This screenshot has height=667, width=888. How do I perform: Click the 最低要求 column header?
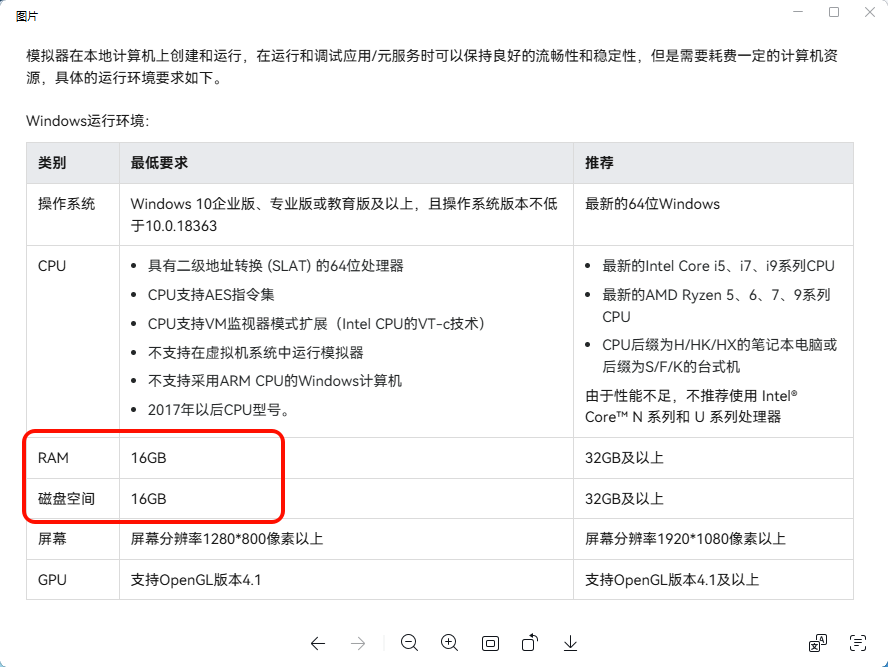click(159, 163)
